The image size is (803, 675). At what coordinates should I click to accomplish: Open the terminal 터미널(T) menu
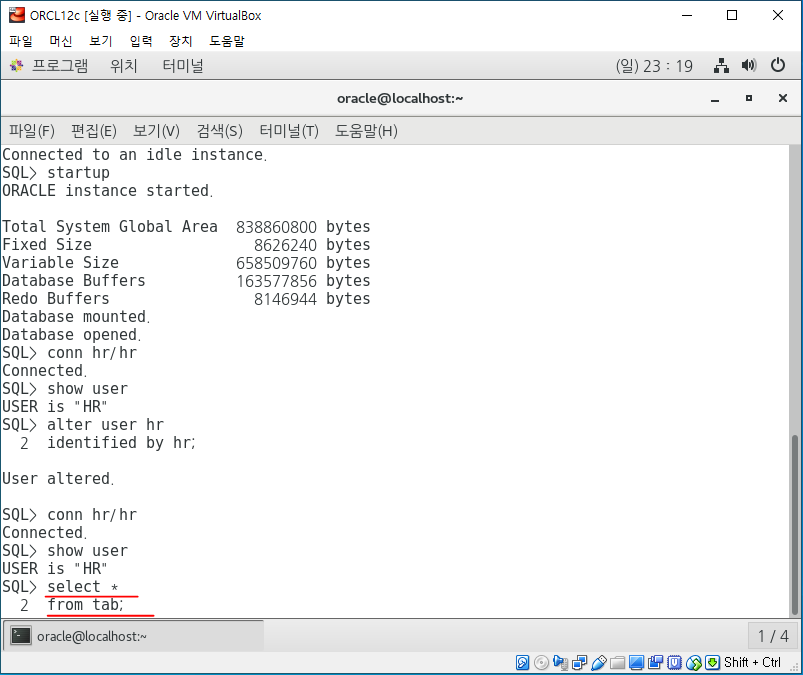[289, 131]
